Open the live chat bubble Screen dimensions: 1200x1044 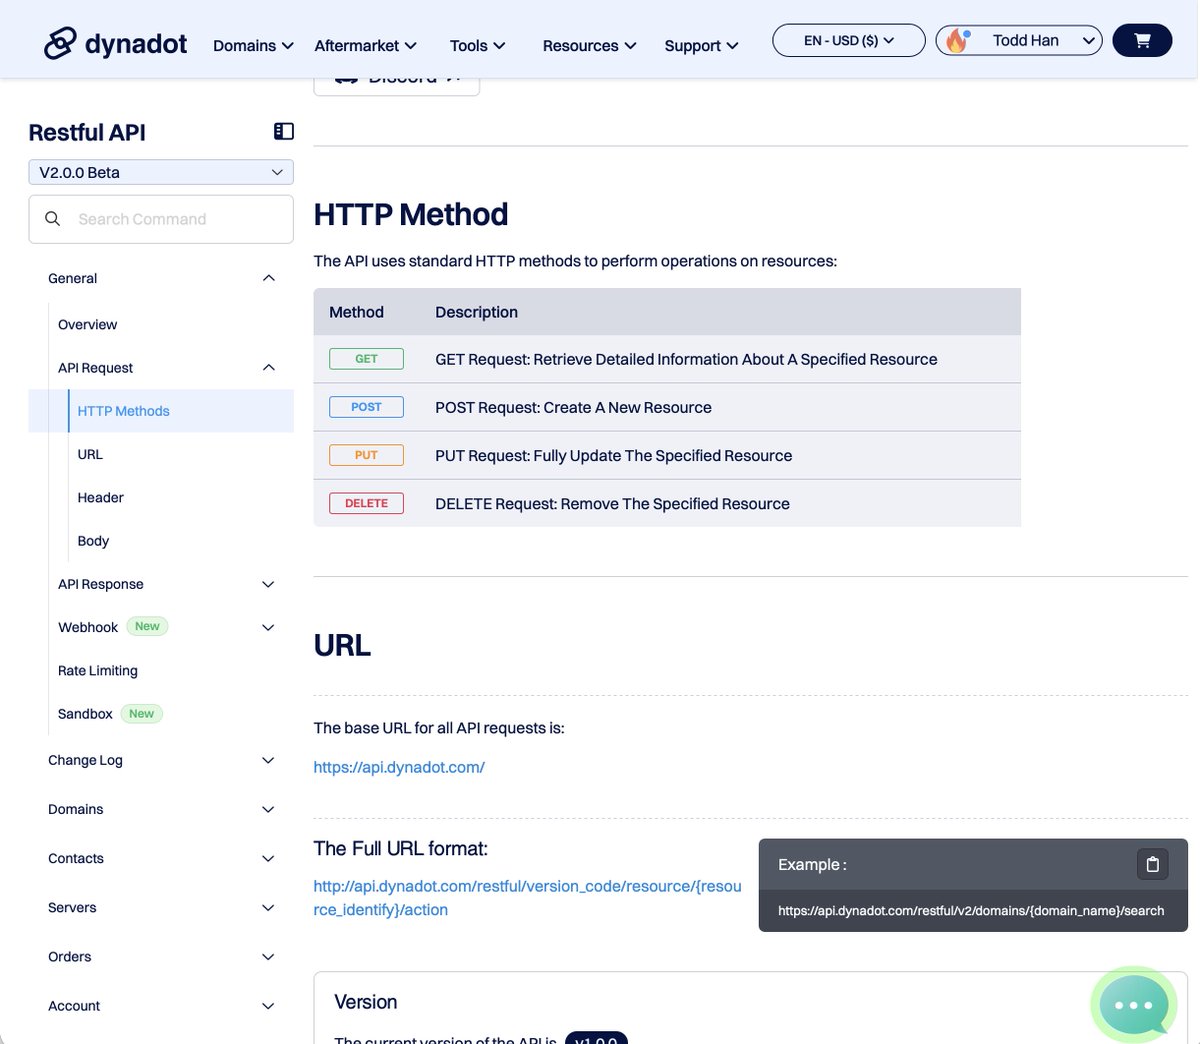(1133, 1005)
